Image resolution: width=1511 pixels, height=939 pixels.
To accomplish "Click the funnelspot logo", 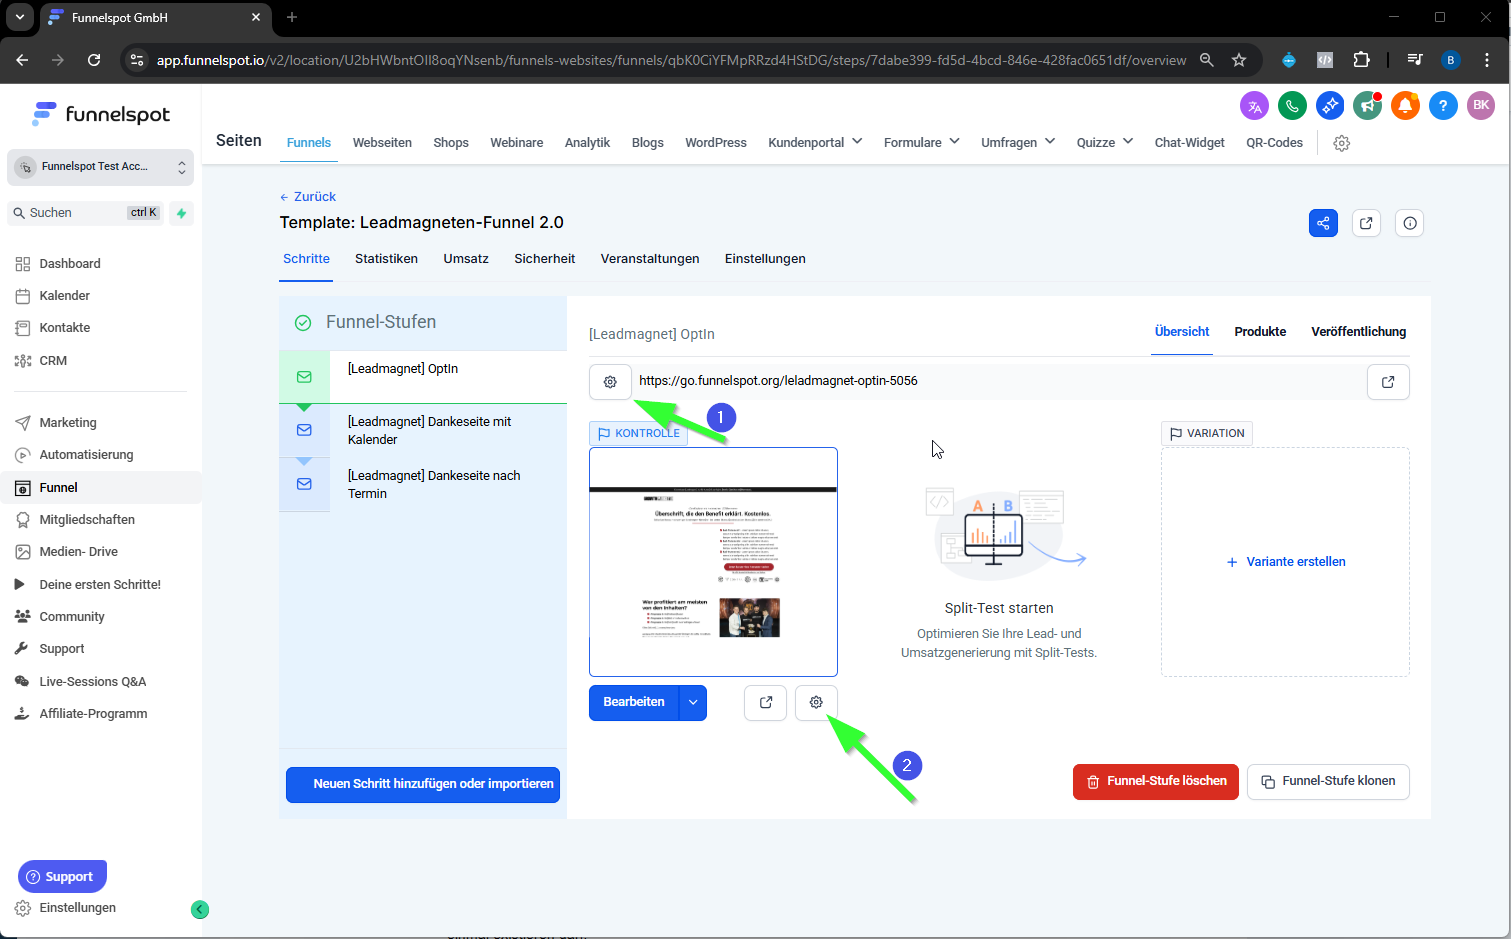I will 101,114.
